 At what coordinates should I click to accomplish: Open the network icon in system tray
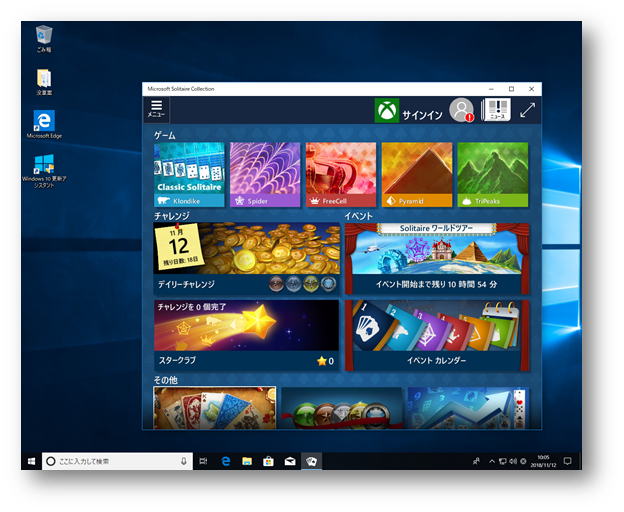click(503, 461)
